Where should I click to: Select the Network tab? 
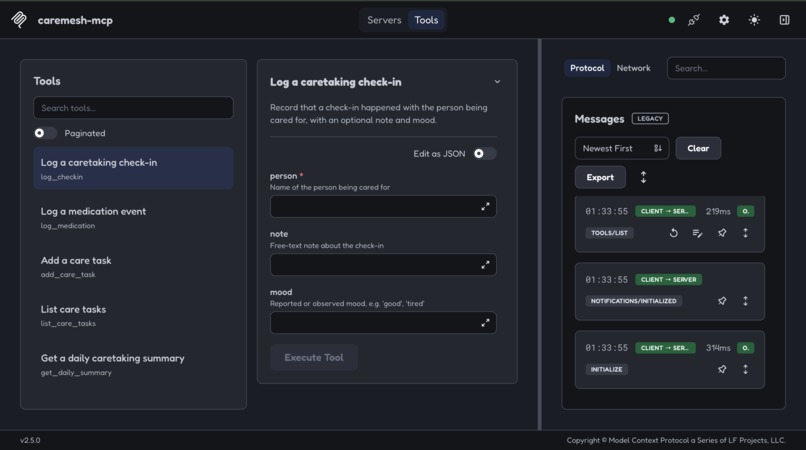coord(633,68)
